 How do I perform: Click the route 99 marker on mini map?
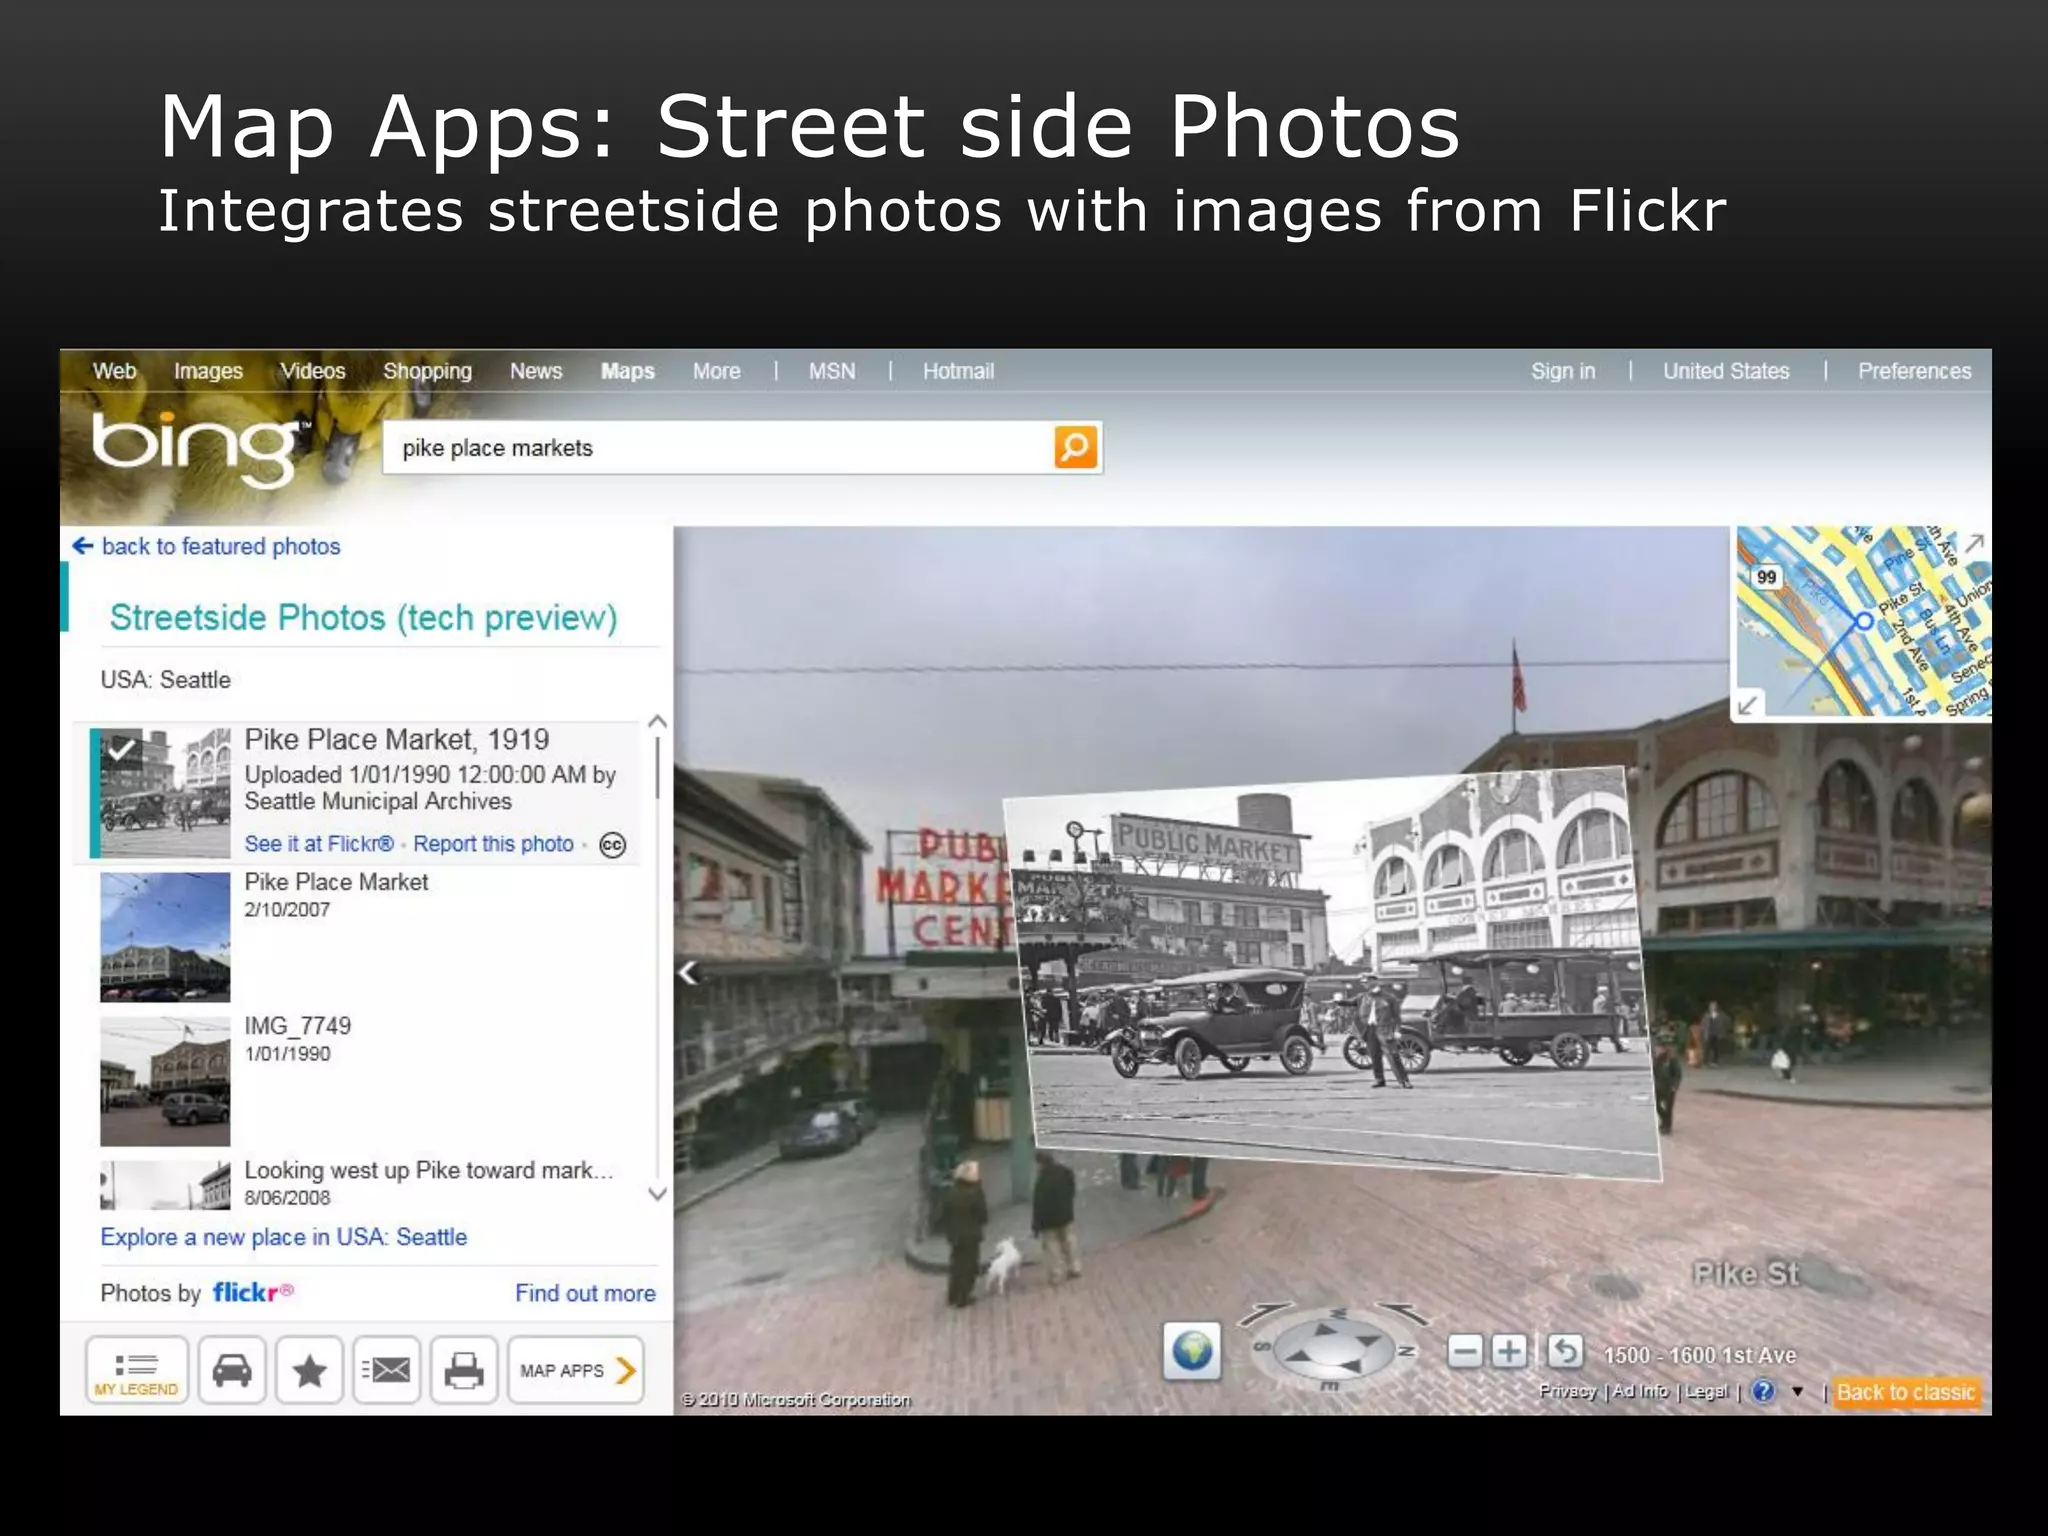pos(1767,577)
